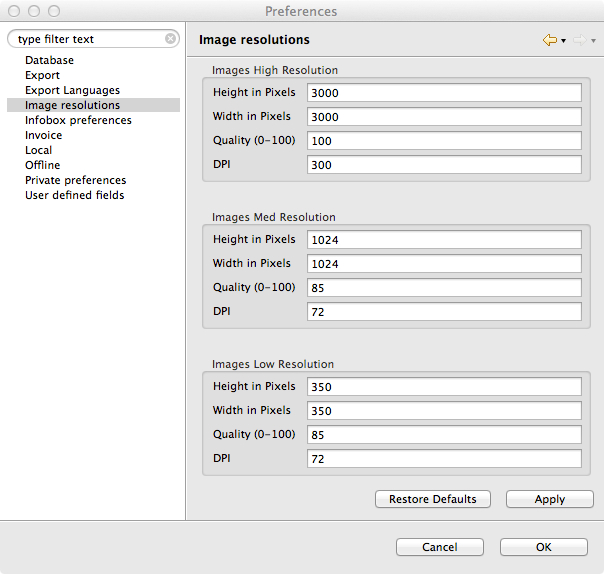Screen dimensions: 604x574
Task: Select Image resolutions in the sidebar
Action: tap(93, 105)
